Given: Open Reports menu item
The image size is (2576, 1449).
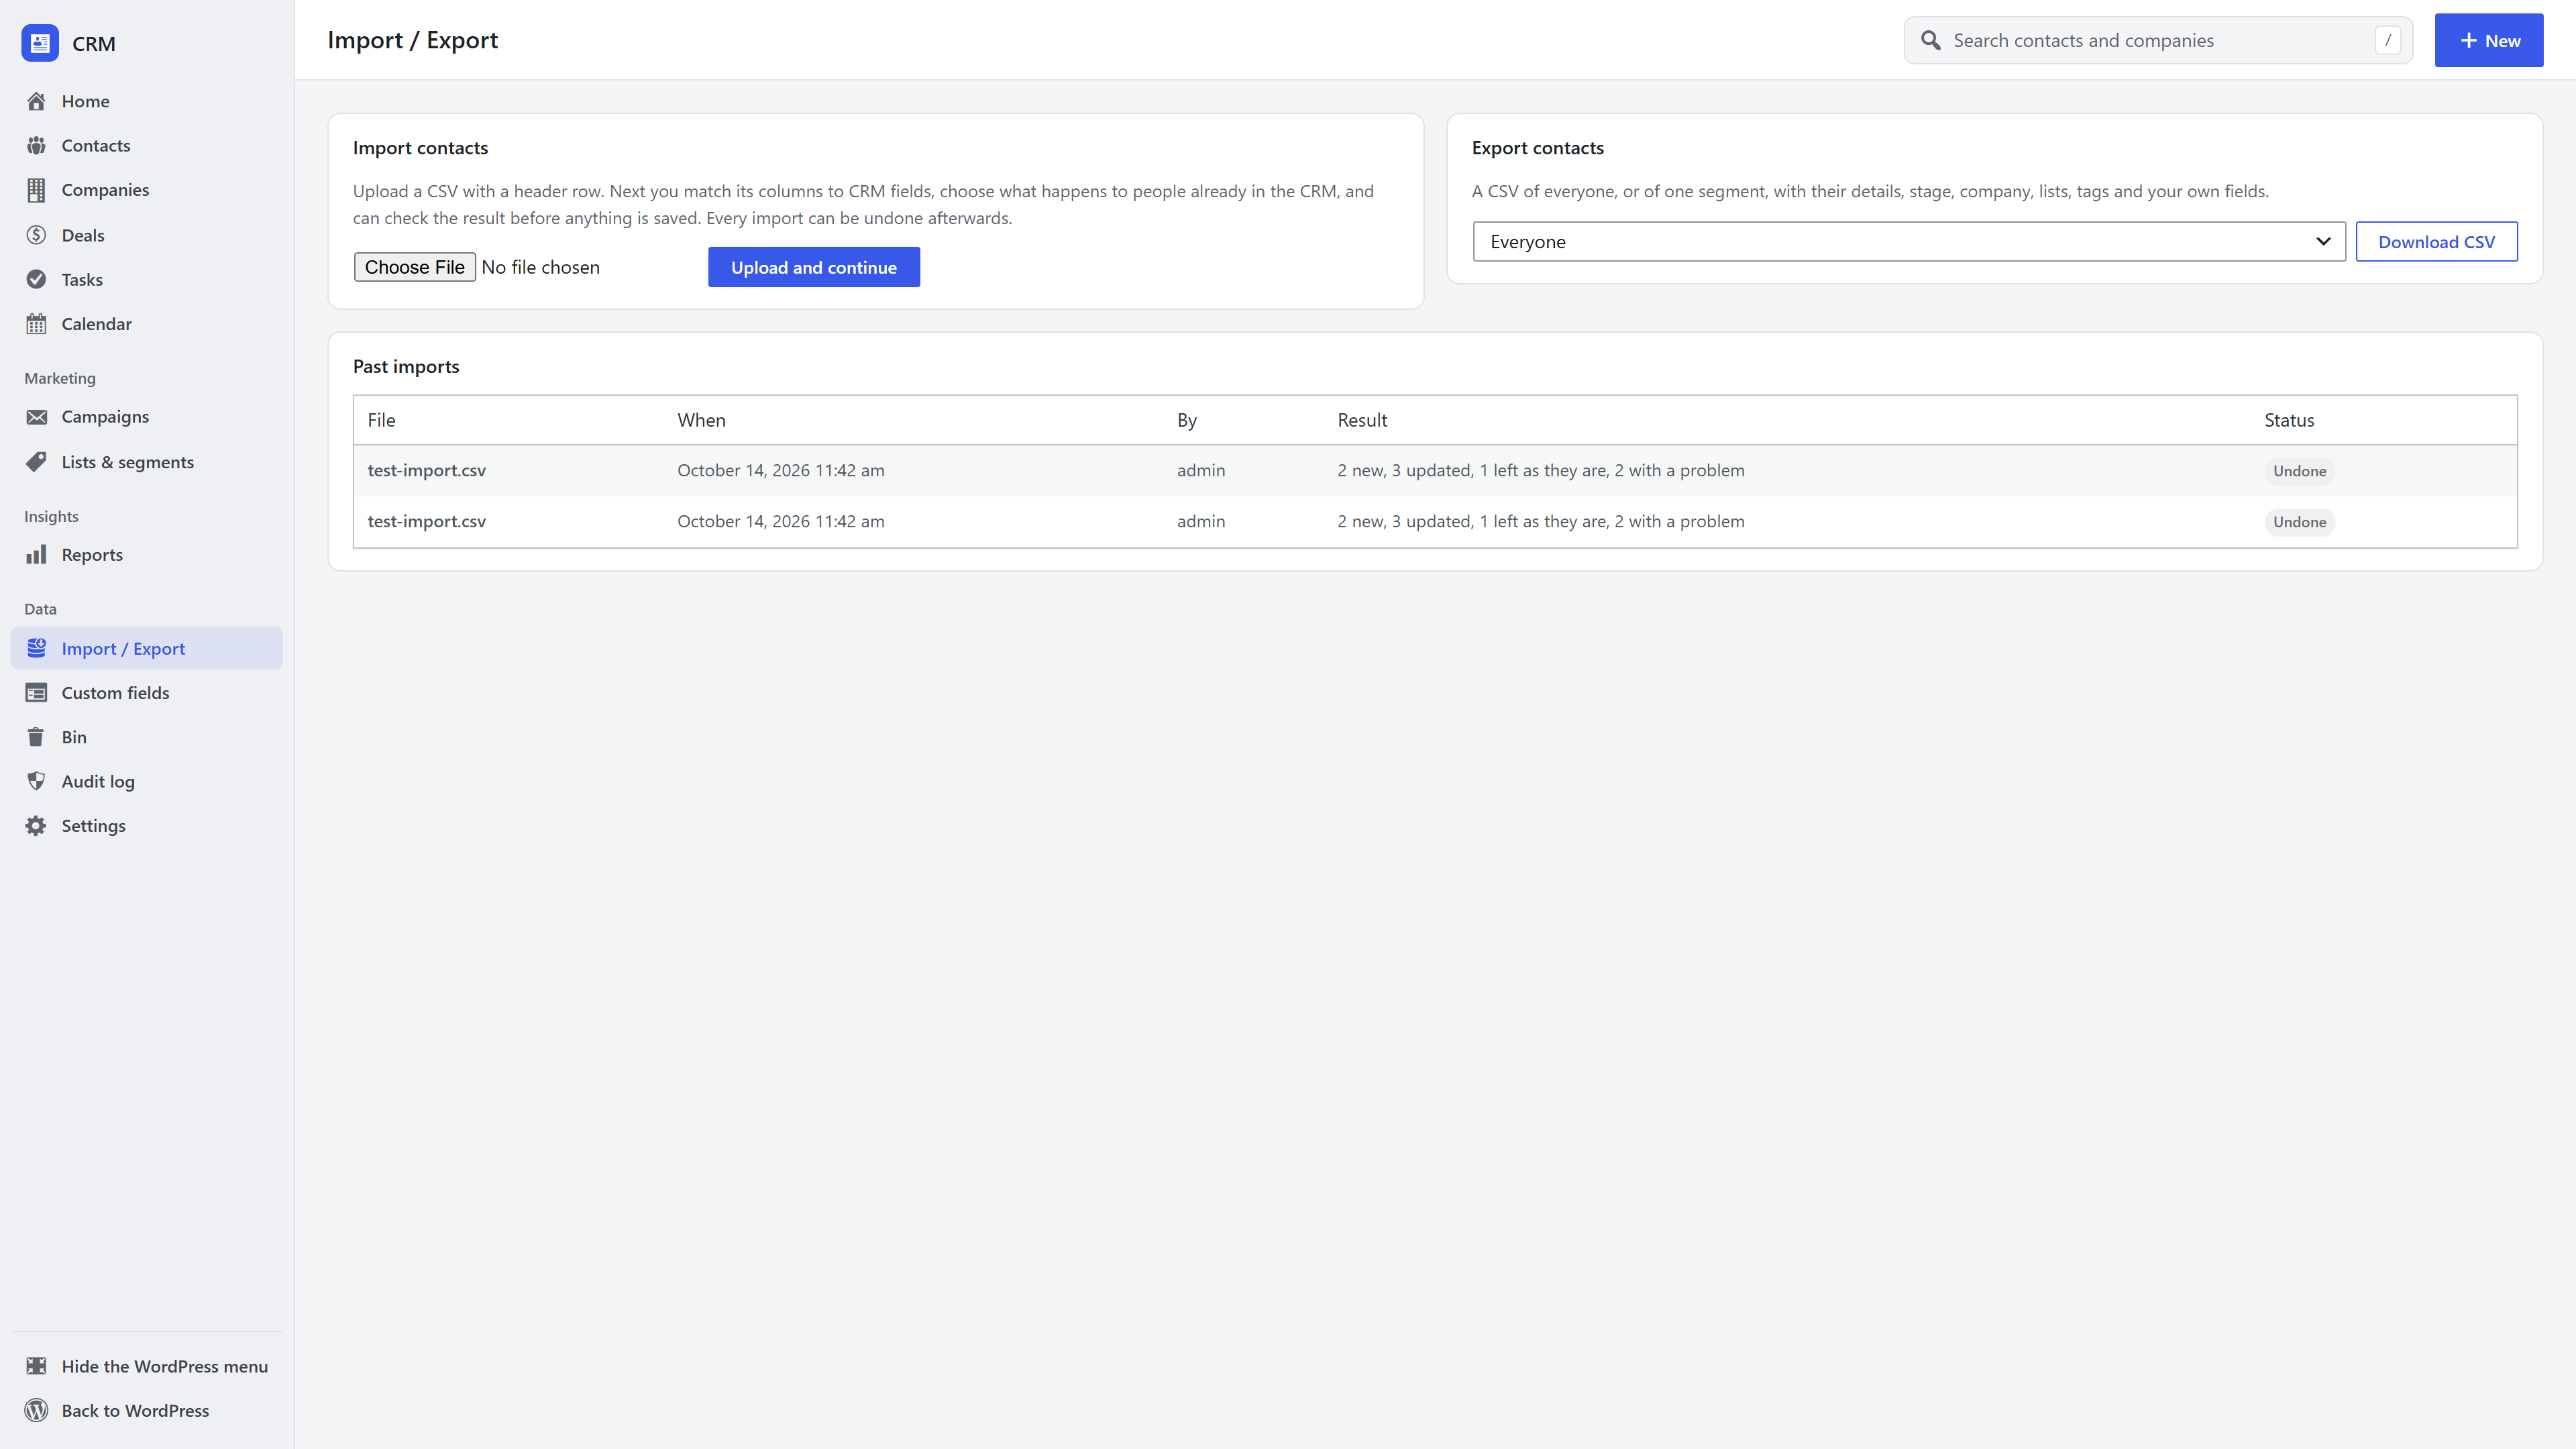Looking at the screenshot, I should [x=147, y=555].
